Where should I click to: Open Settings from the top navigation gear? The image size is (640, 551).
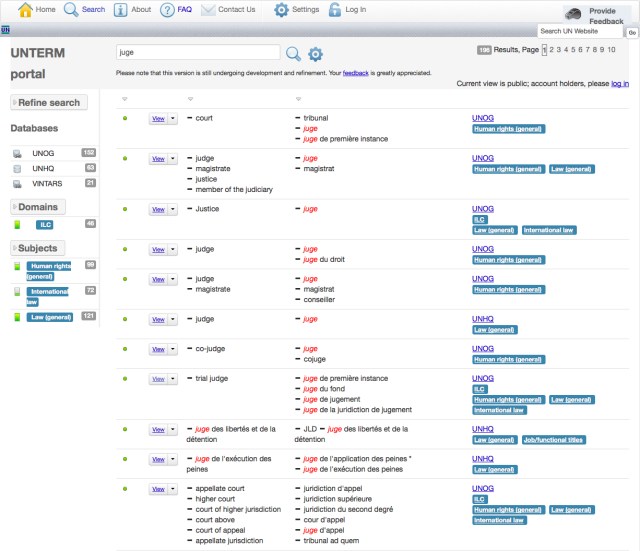click(281, 10)
